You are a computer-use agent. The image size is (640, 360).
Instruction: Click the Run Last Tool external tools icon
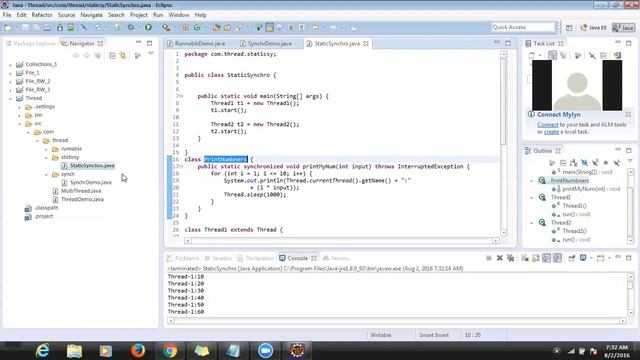166,27
